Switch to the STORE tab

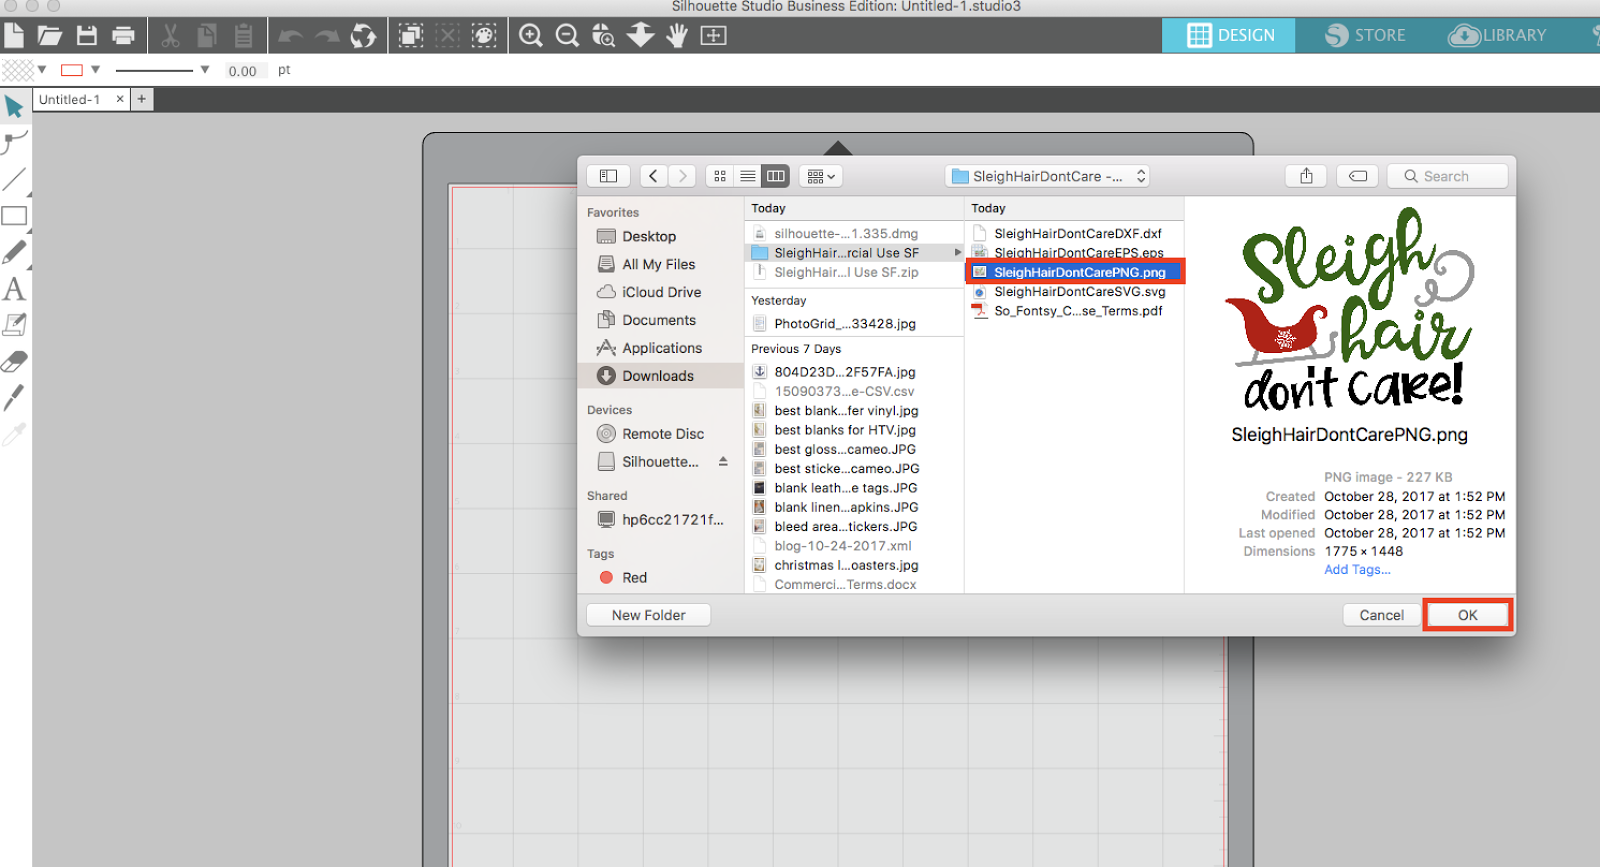[1365, 36]
